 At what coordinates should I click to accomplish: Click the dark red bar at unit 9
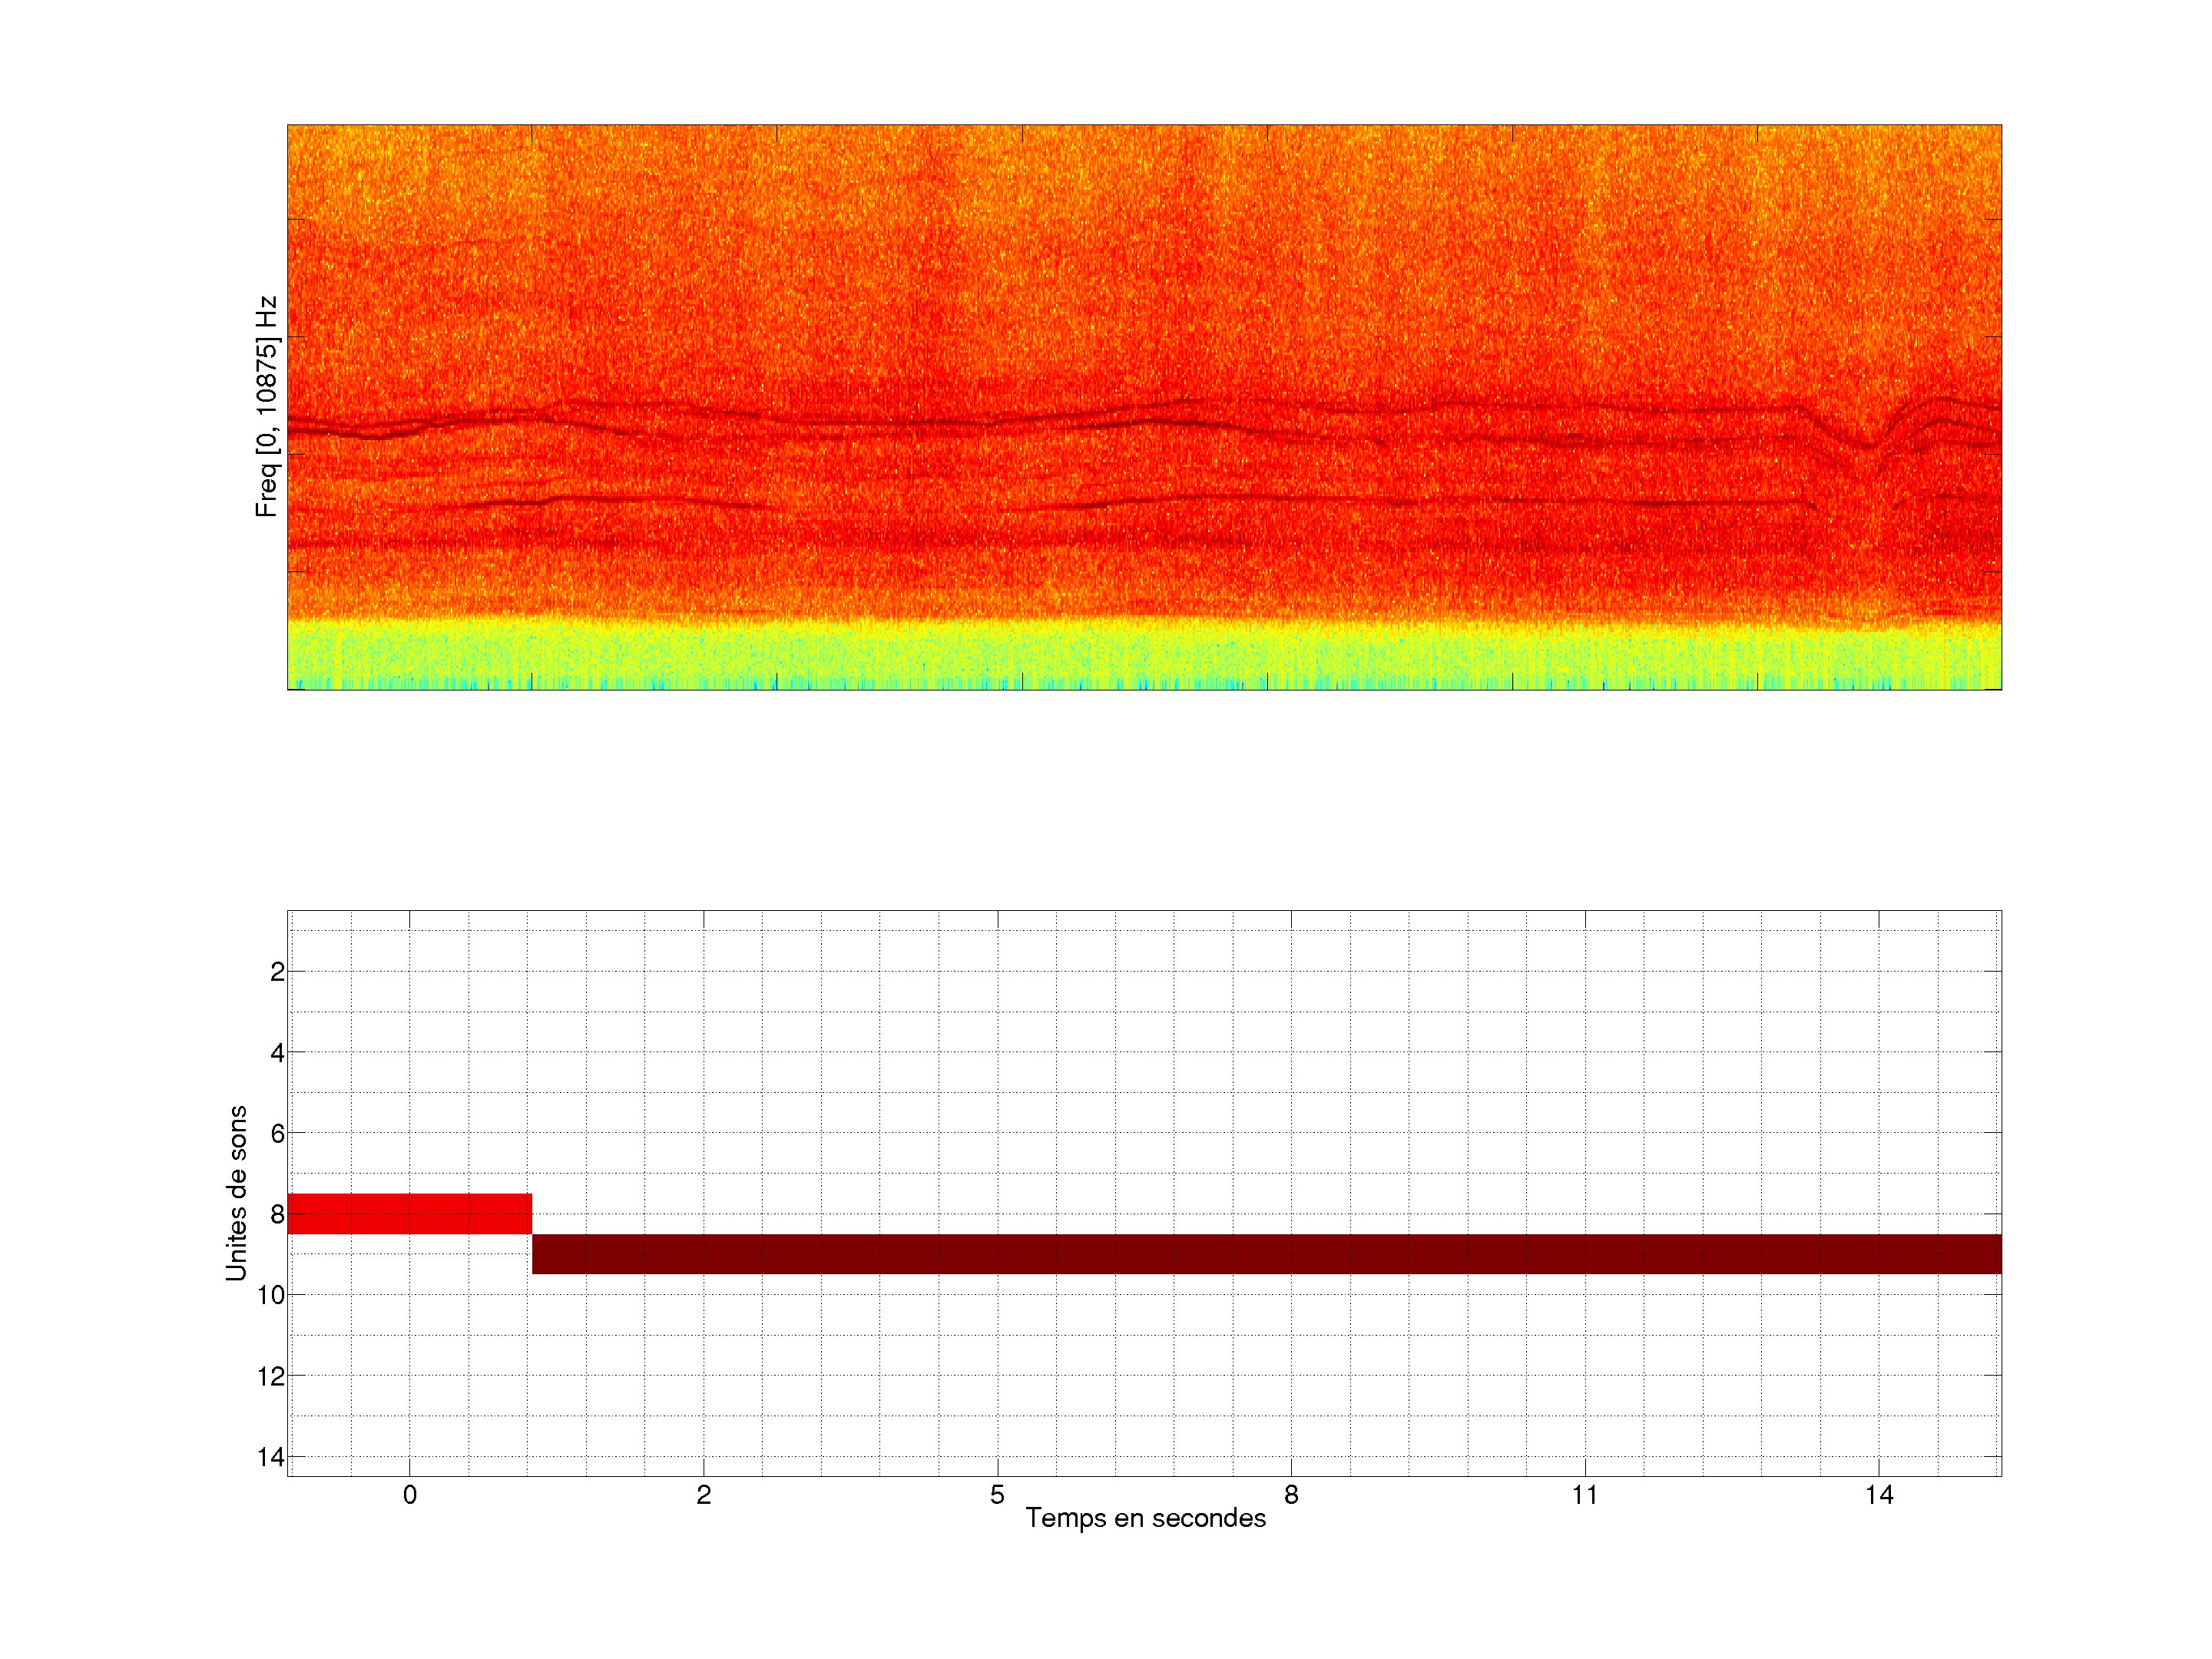[x=1265, y=1254]
